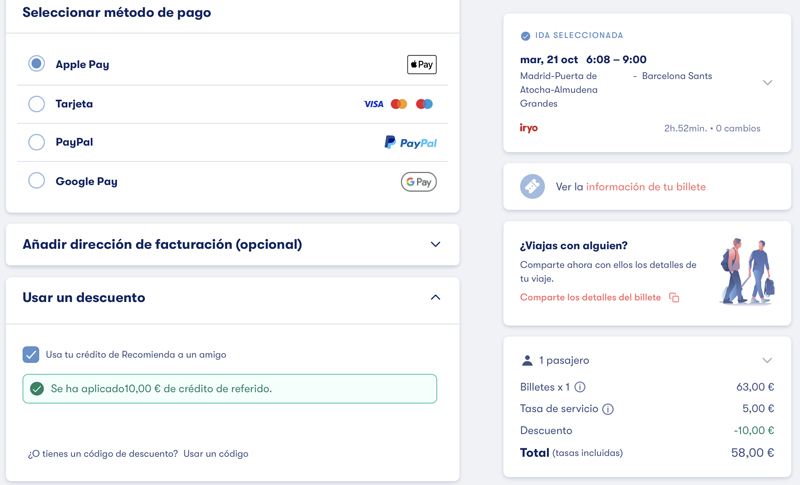Click the Google Pay option label
Image resolution: width=800 pixels, height=485 pixels.
pos(86,181)
